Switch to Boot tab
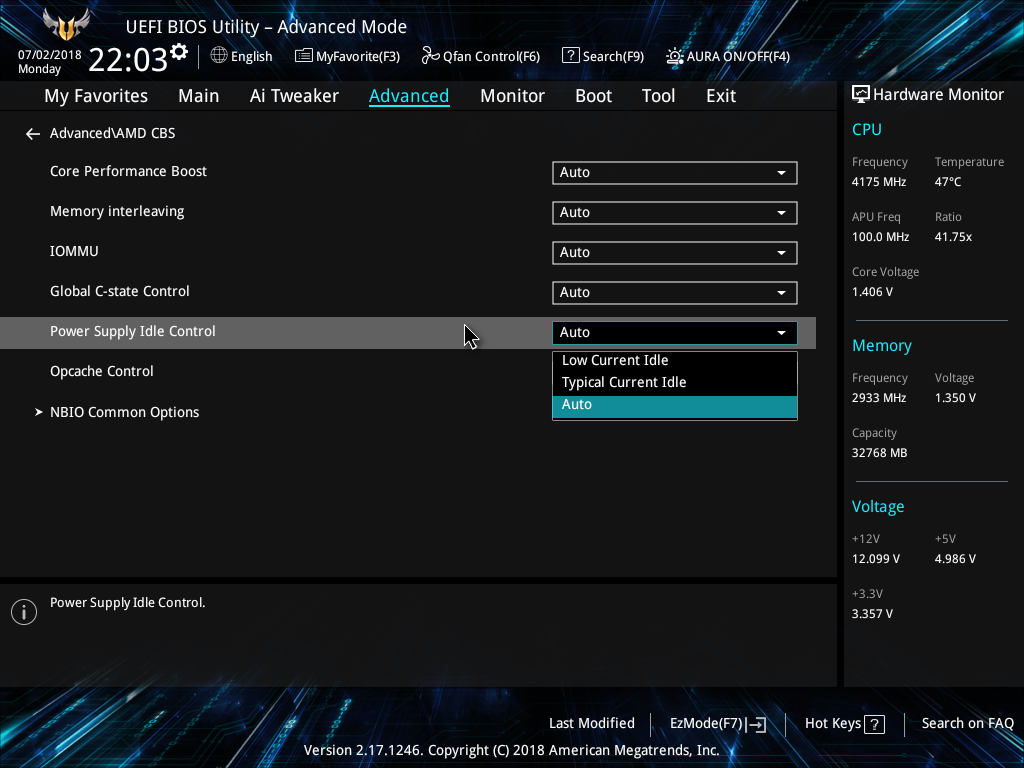This screenshot has width=1024, height=768. [593, 96]
